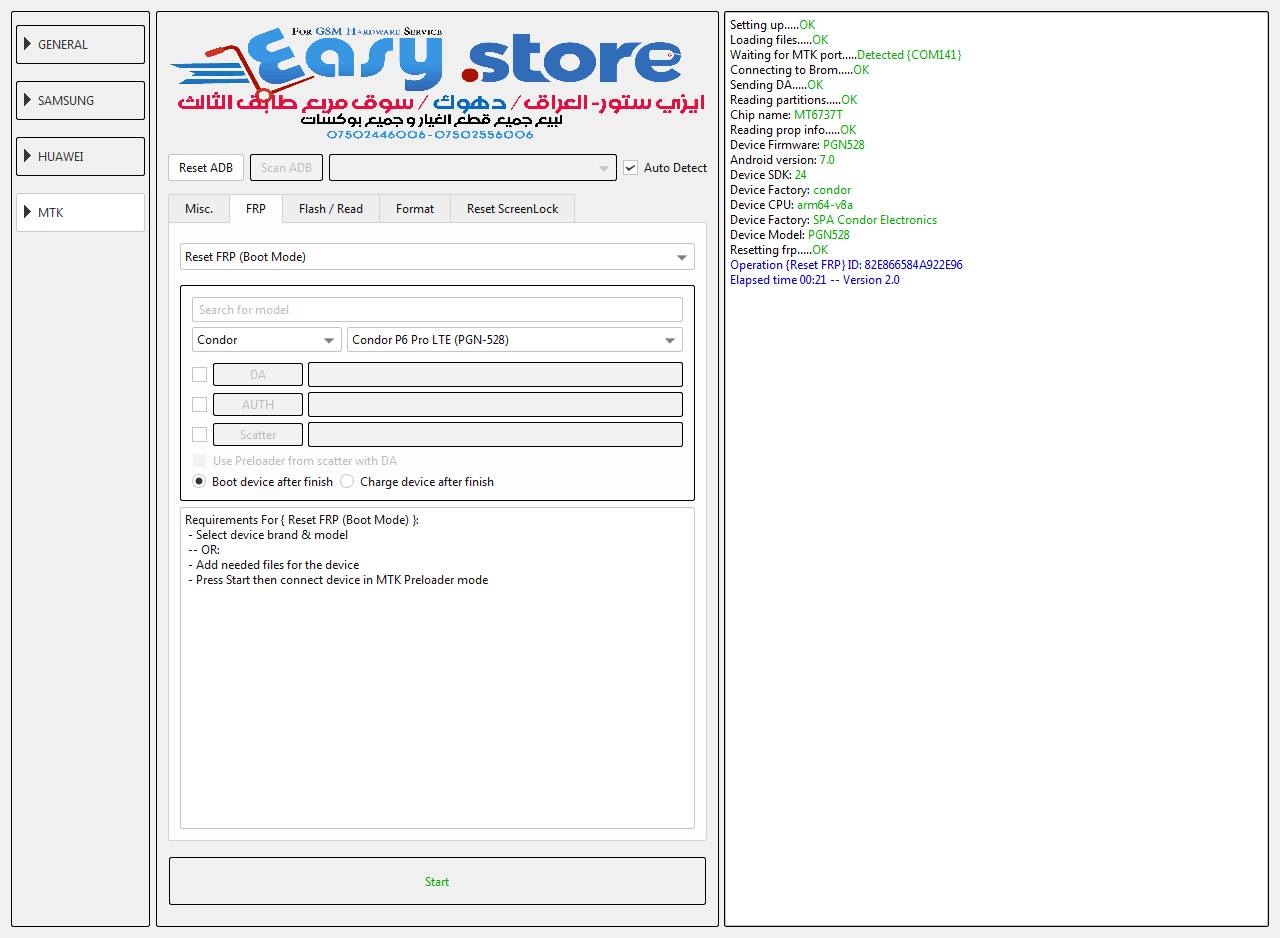The image size is (1280, 938).
Task: Click the Requirements For Reset FRP heading text
Action: [x=302, y=520]
